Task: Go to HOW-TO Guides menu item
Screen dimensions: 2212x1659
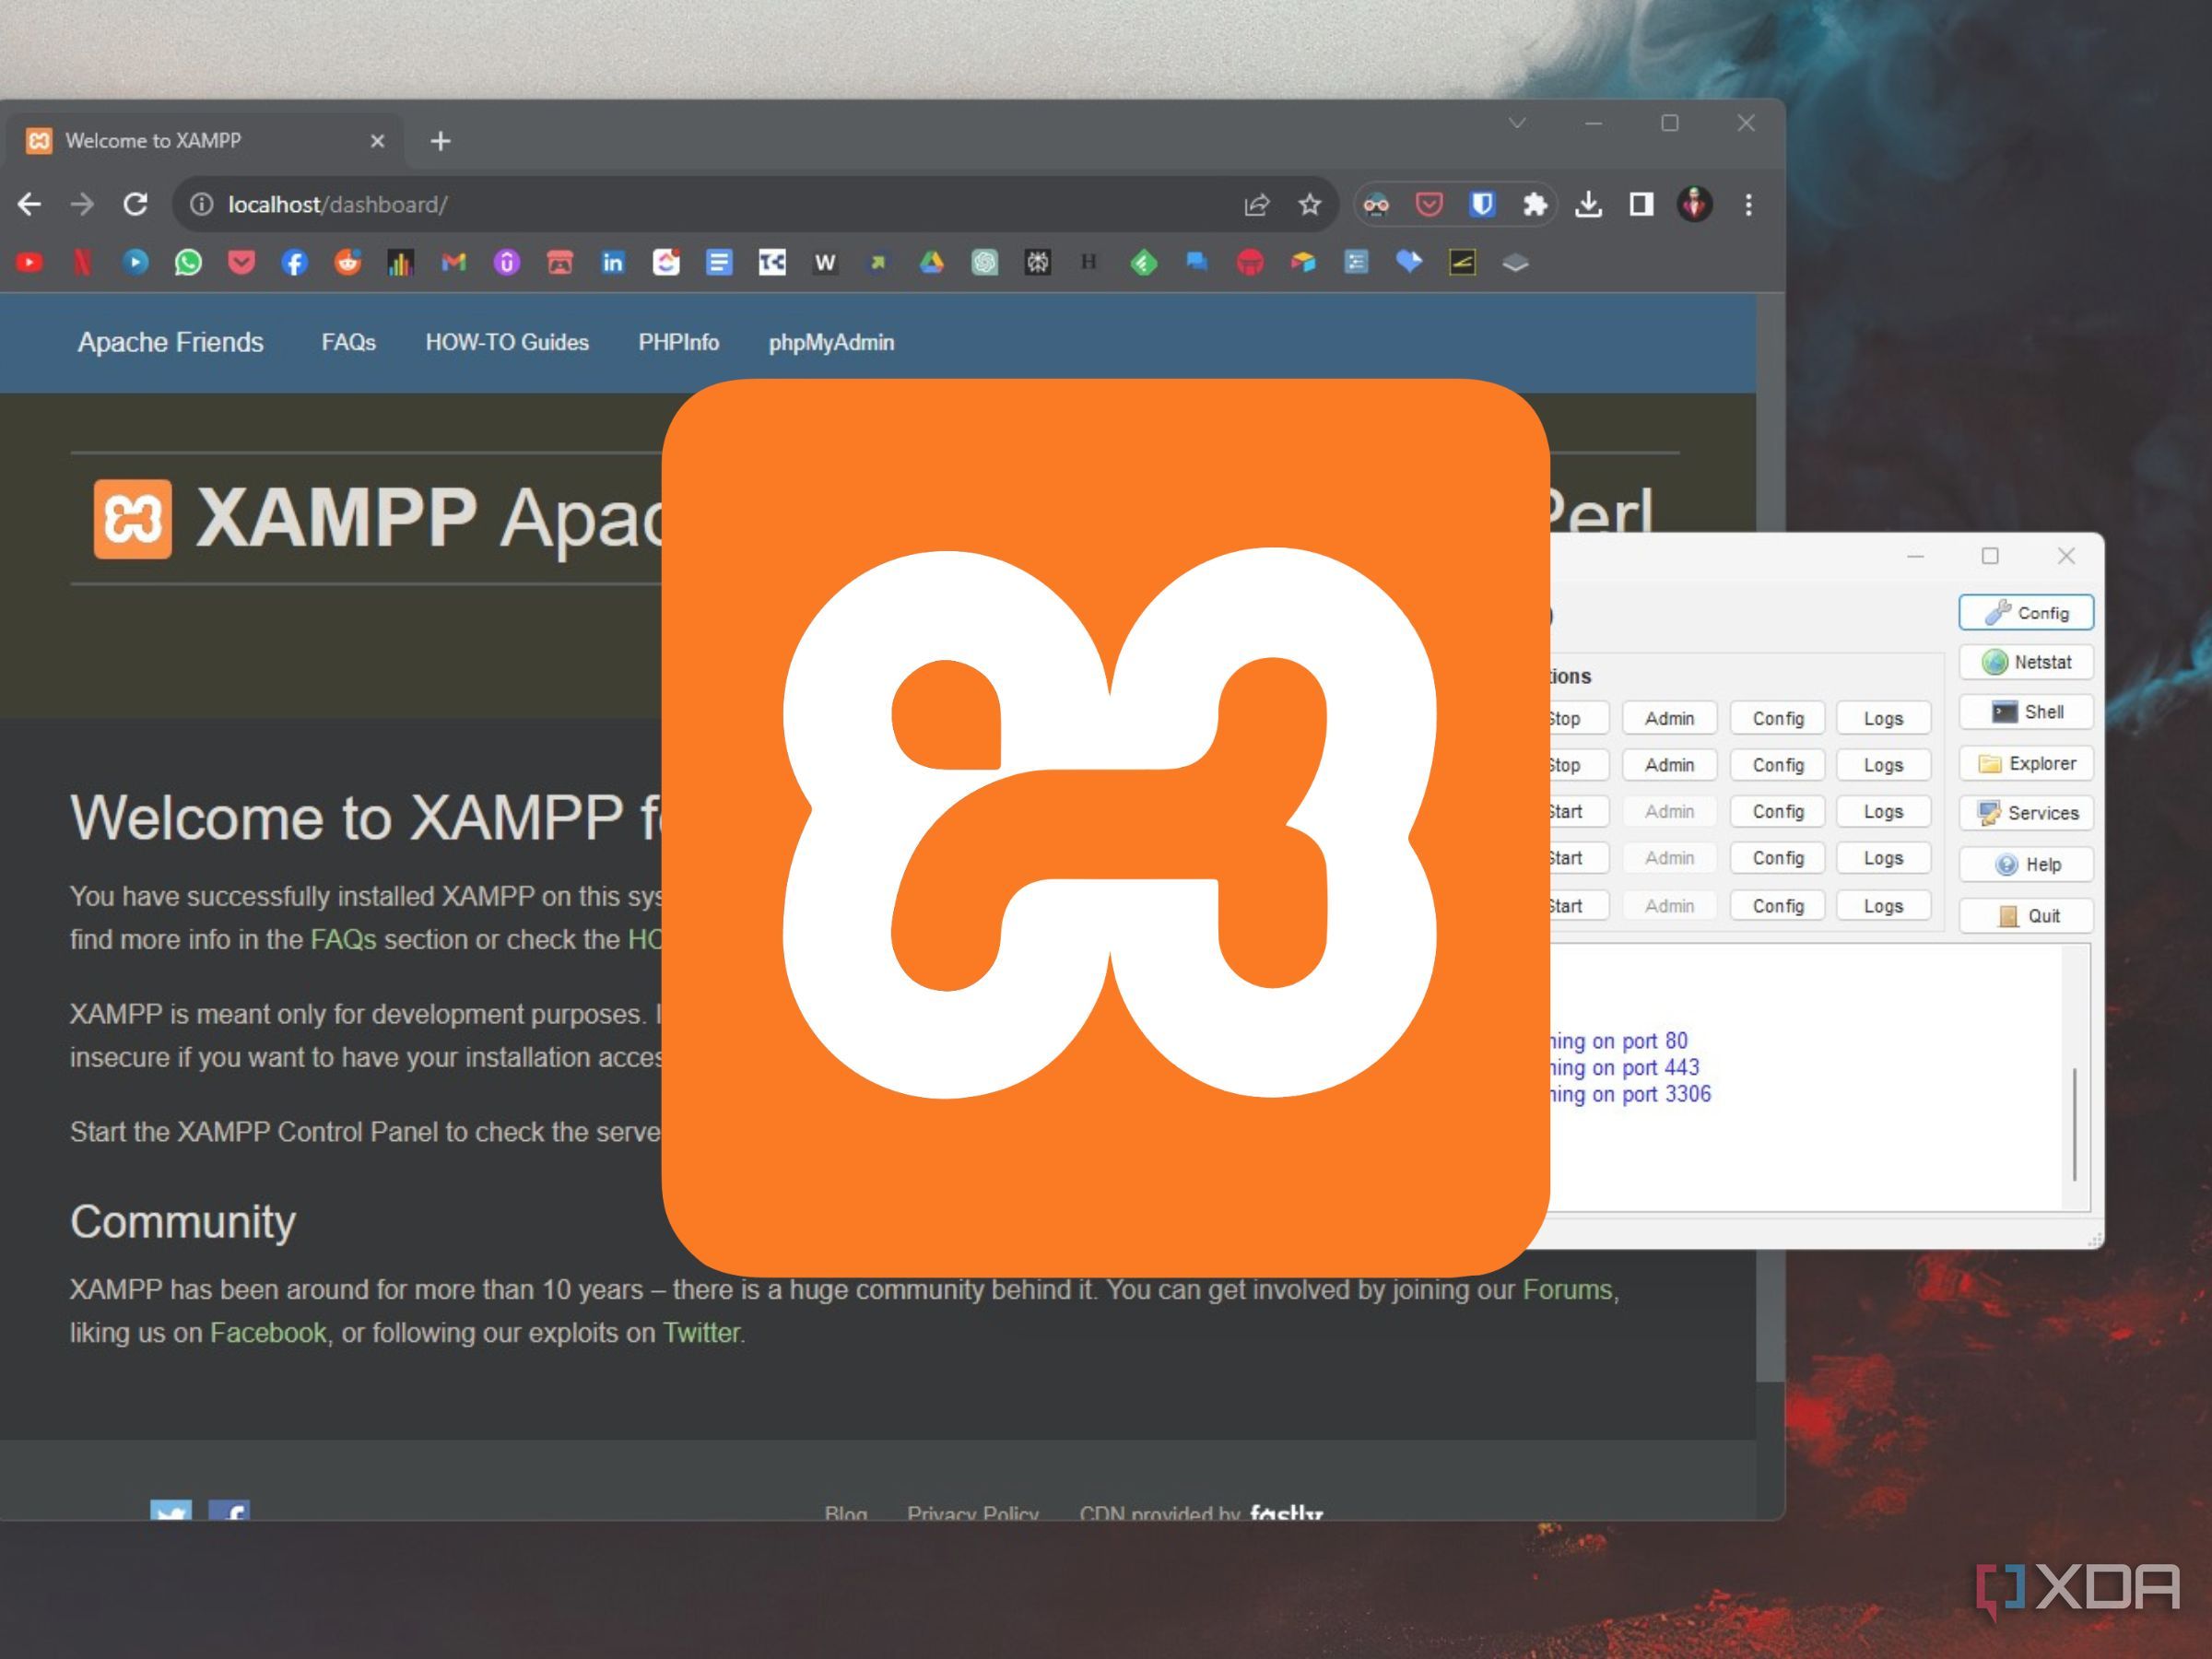Action: 507,343
